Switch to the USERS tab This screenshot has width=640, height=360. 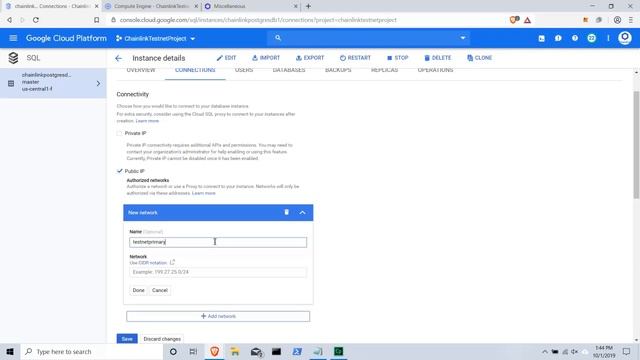point(244,70)
